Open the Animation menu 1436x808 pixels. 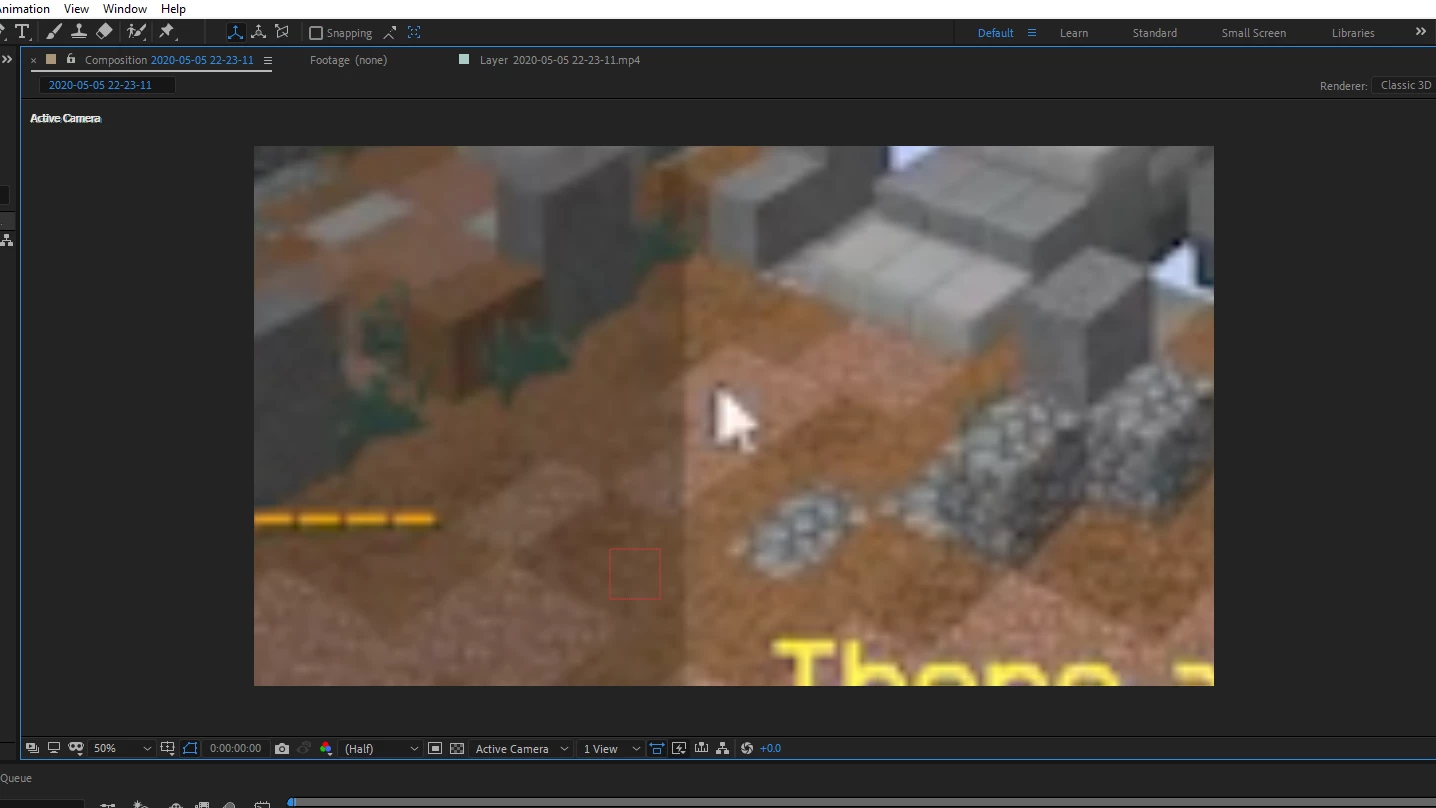click(25, 8)
